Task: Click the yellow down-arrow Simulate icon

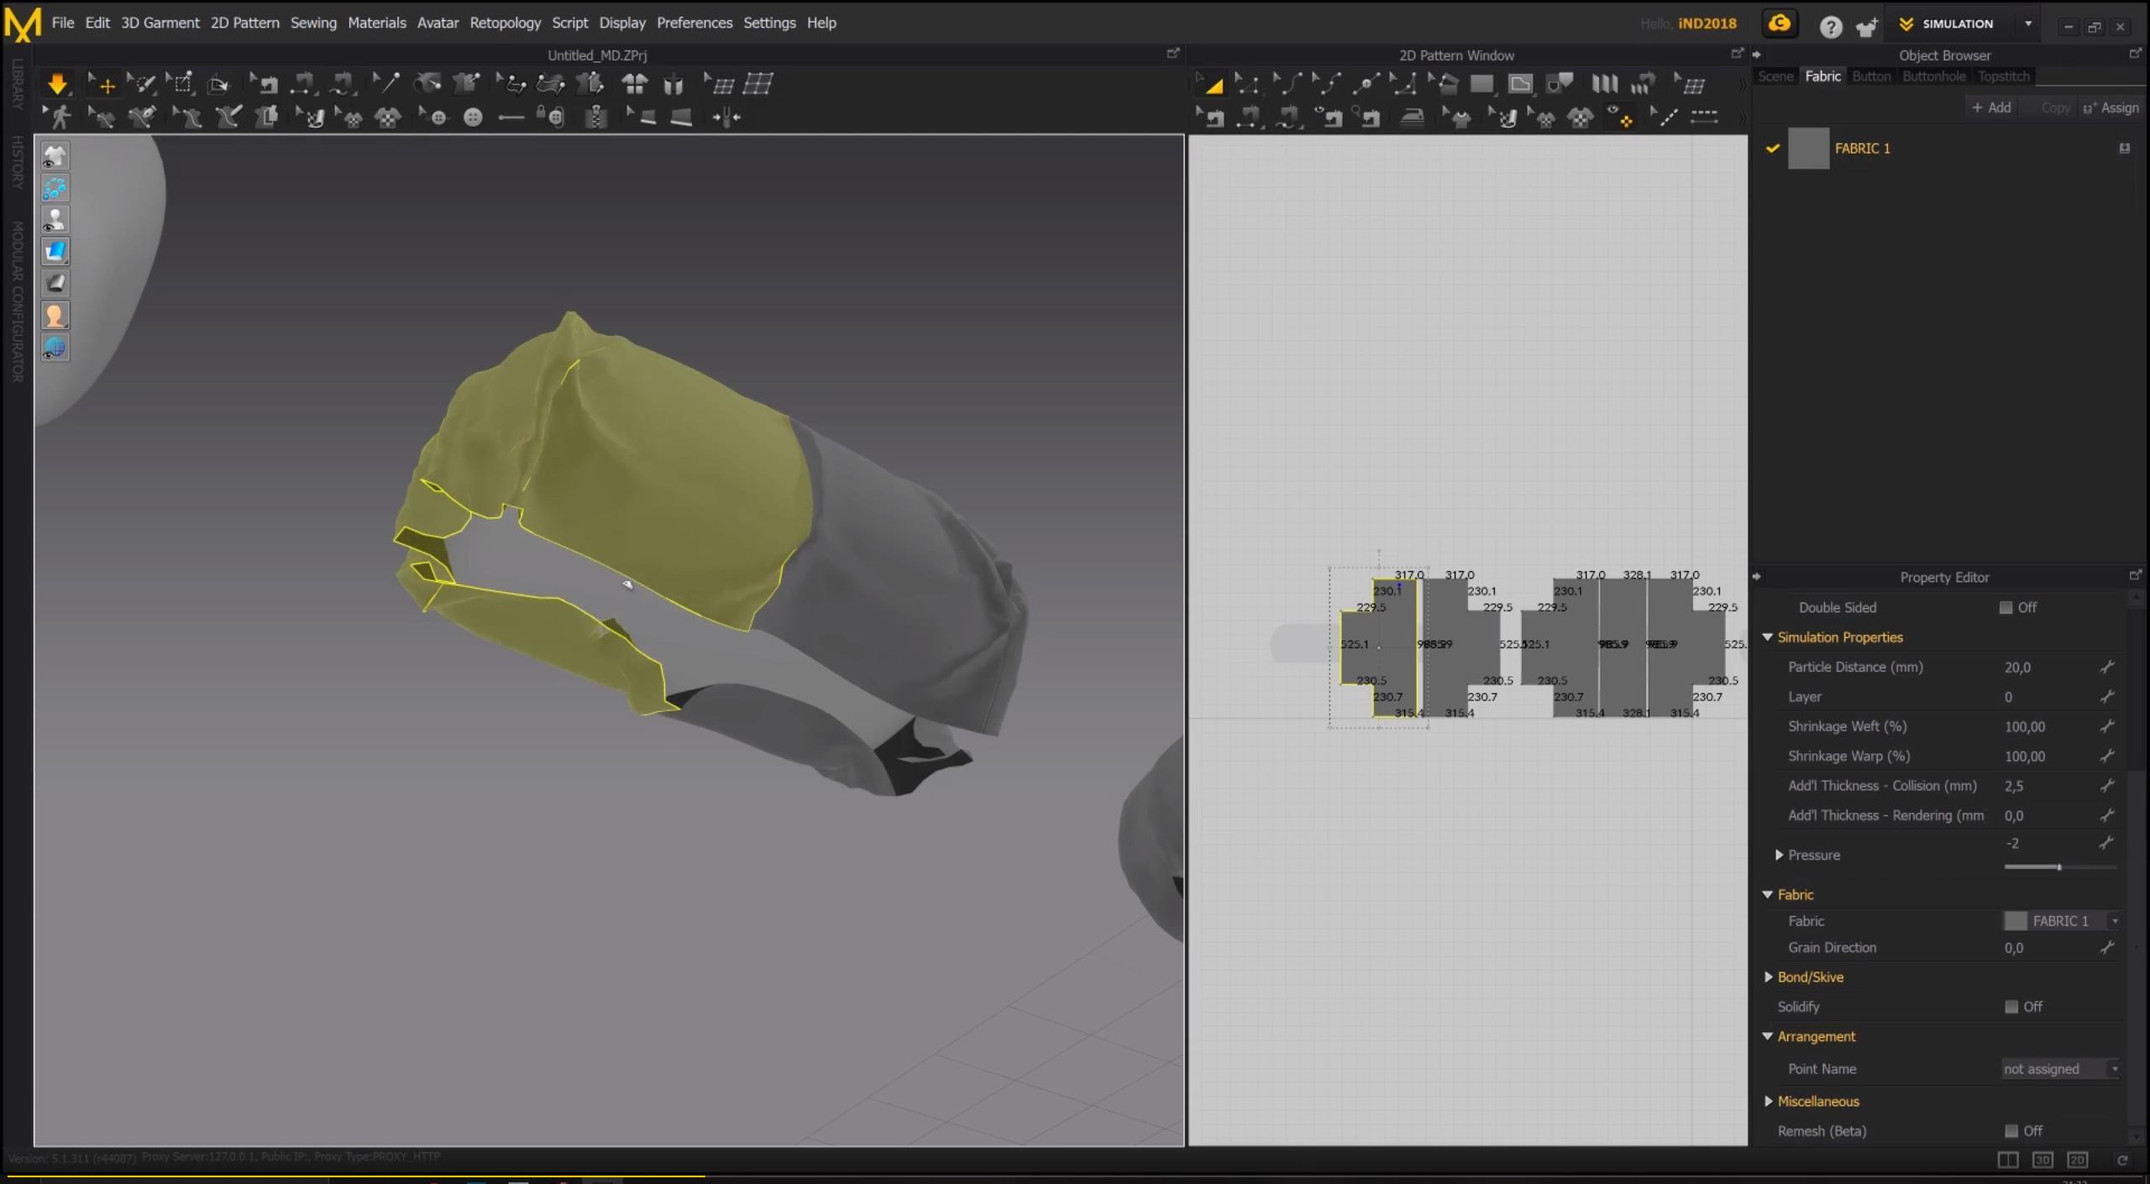Action: click(x=57, y=84)
